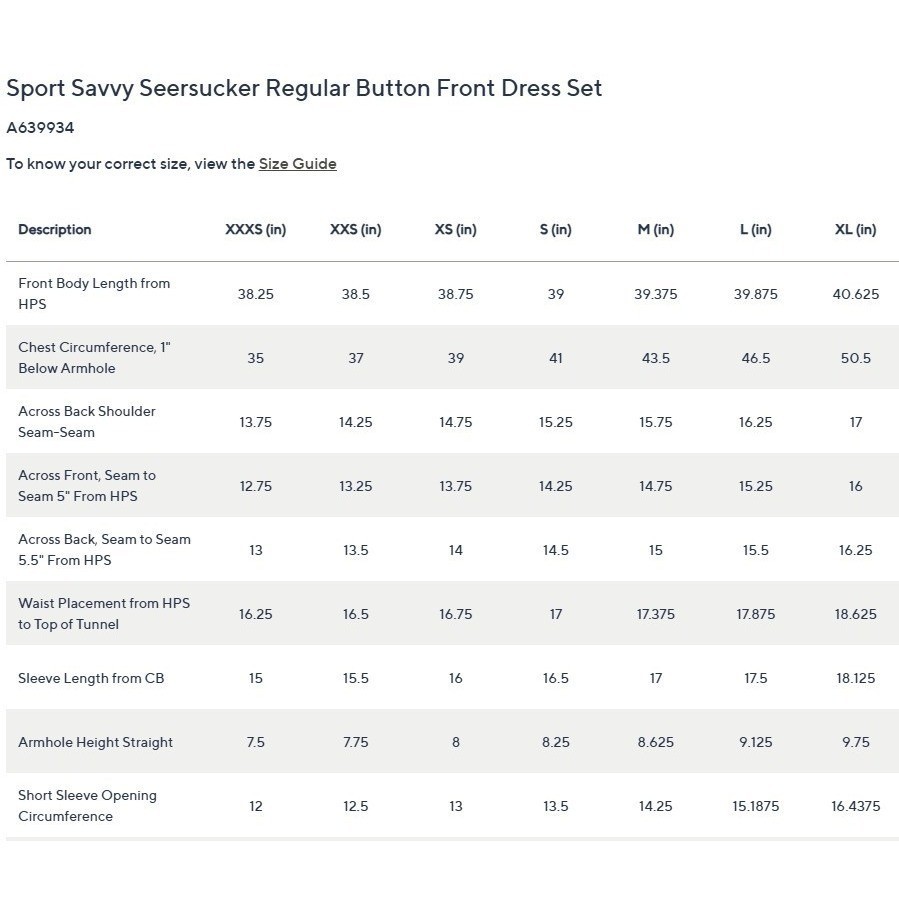Select the S (in) column header
The height and width of the screenshot is (899, 899).
pyautogui.click(x=556, y=229)
